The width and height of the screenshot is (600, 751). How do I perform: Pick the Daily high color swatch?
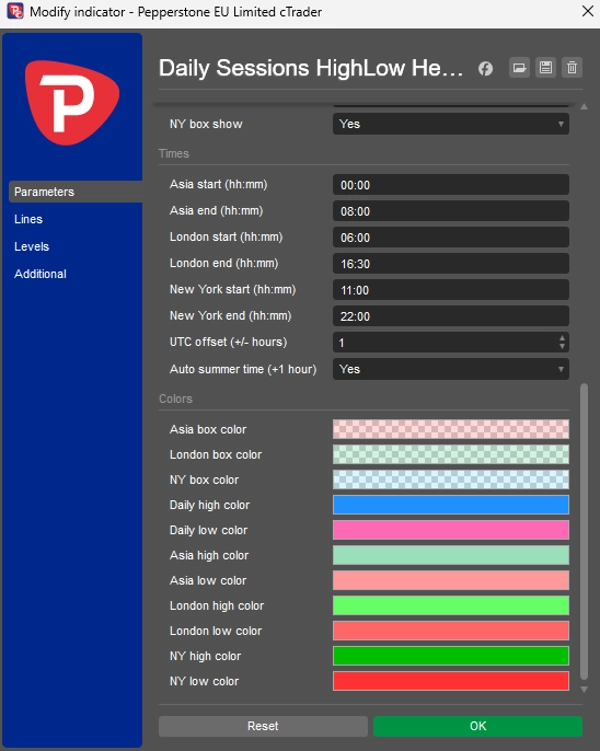[x=450, y=505]
